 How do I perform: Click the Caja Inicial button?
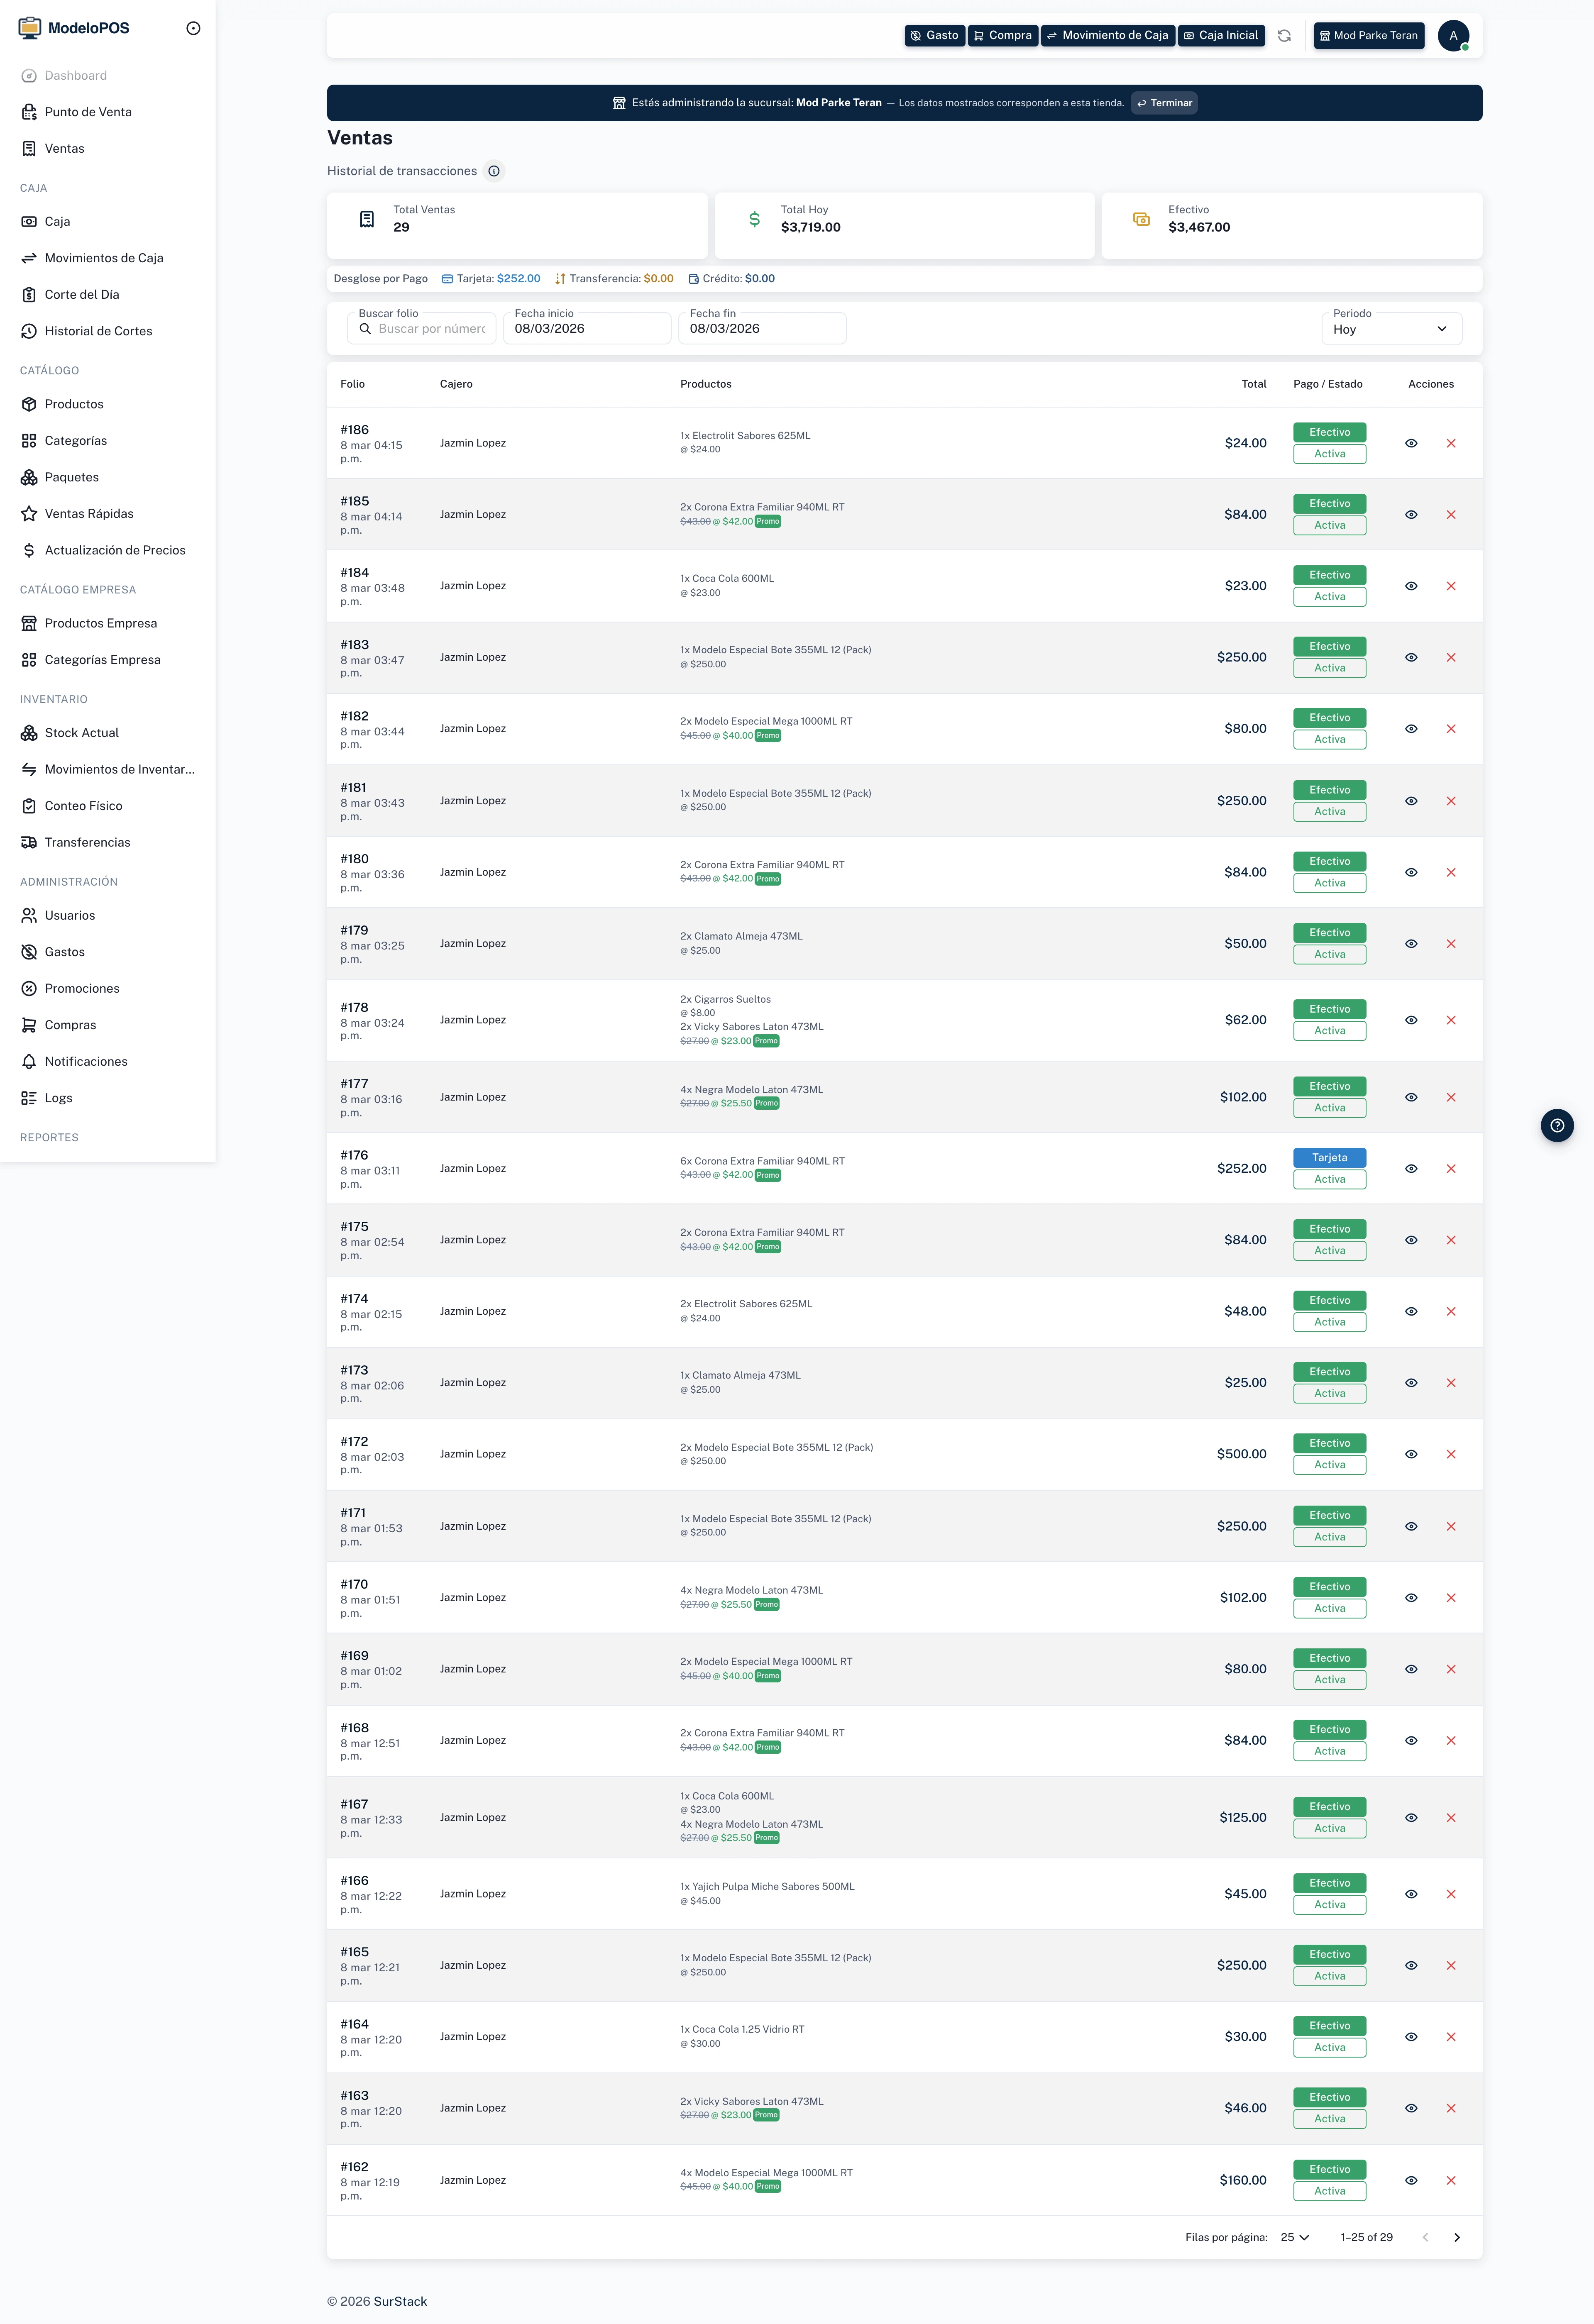tap(1221, 35)
